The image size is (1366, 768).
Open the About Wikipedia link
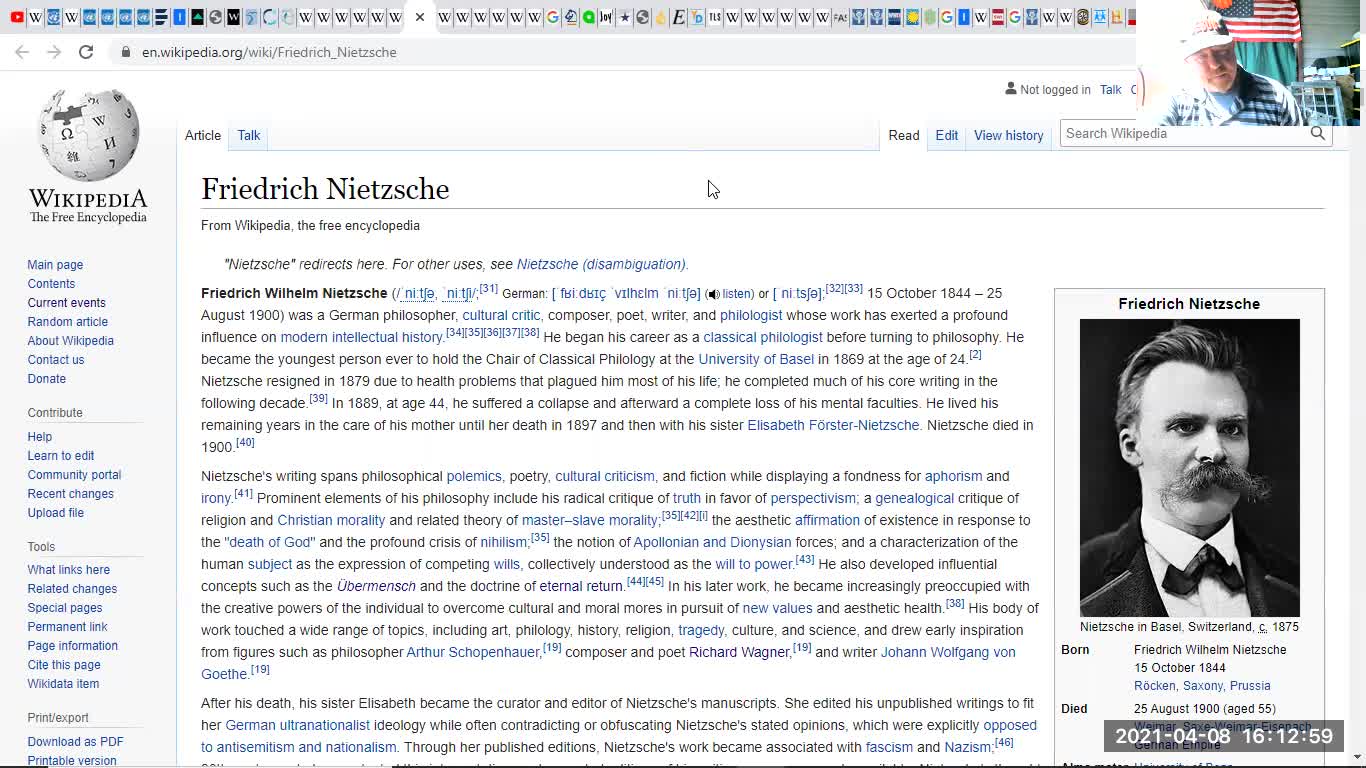pyautogui.click(x=70, y=341)
